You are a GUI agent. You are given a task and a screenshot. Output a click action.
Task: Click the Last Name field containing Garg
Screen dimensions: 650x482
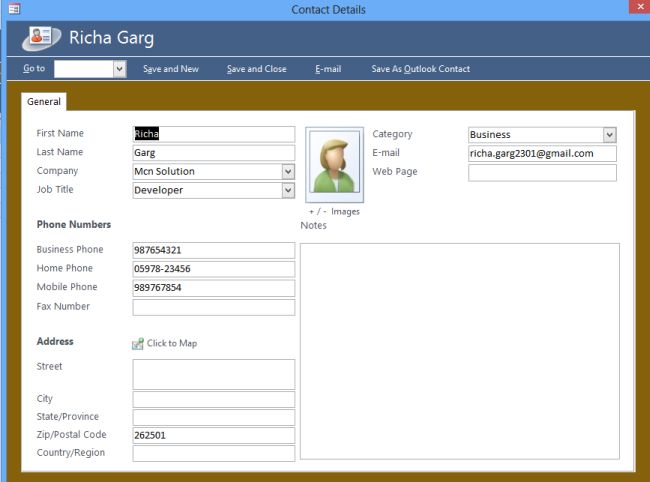click(214, 153)
